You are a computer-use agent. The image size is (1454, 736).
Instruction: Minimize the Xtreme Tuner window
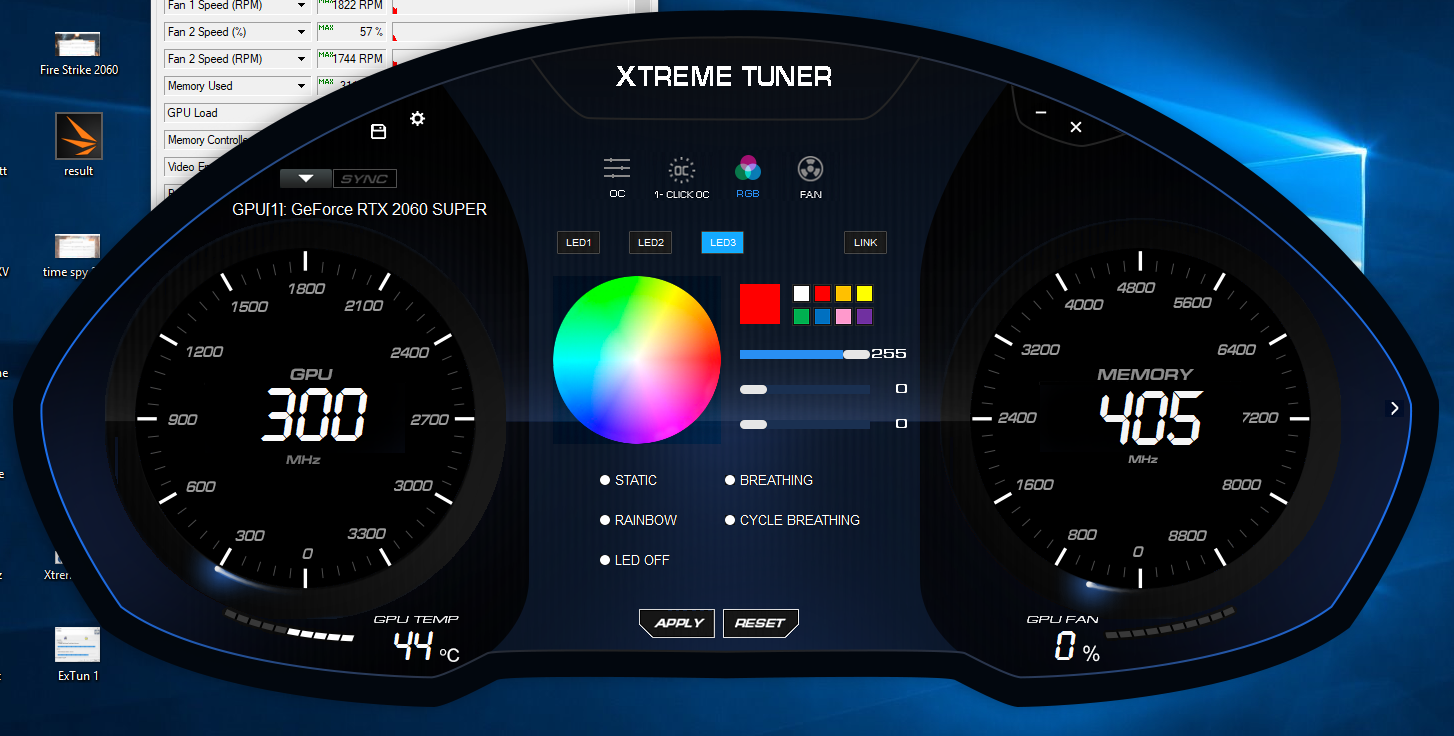1041,113
